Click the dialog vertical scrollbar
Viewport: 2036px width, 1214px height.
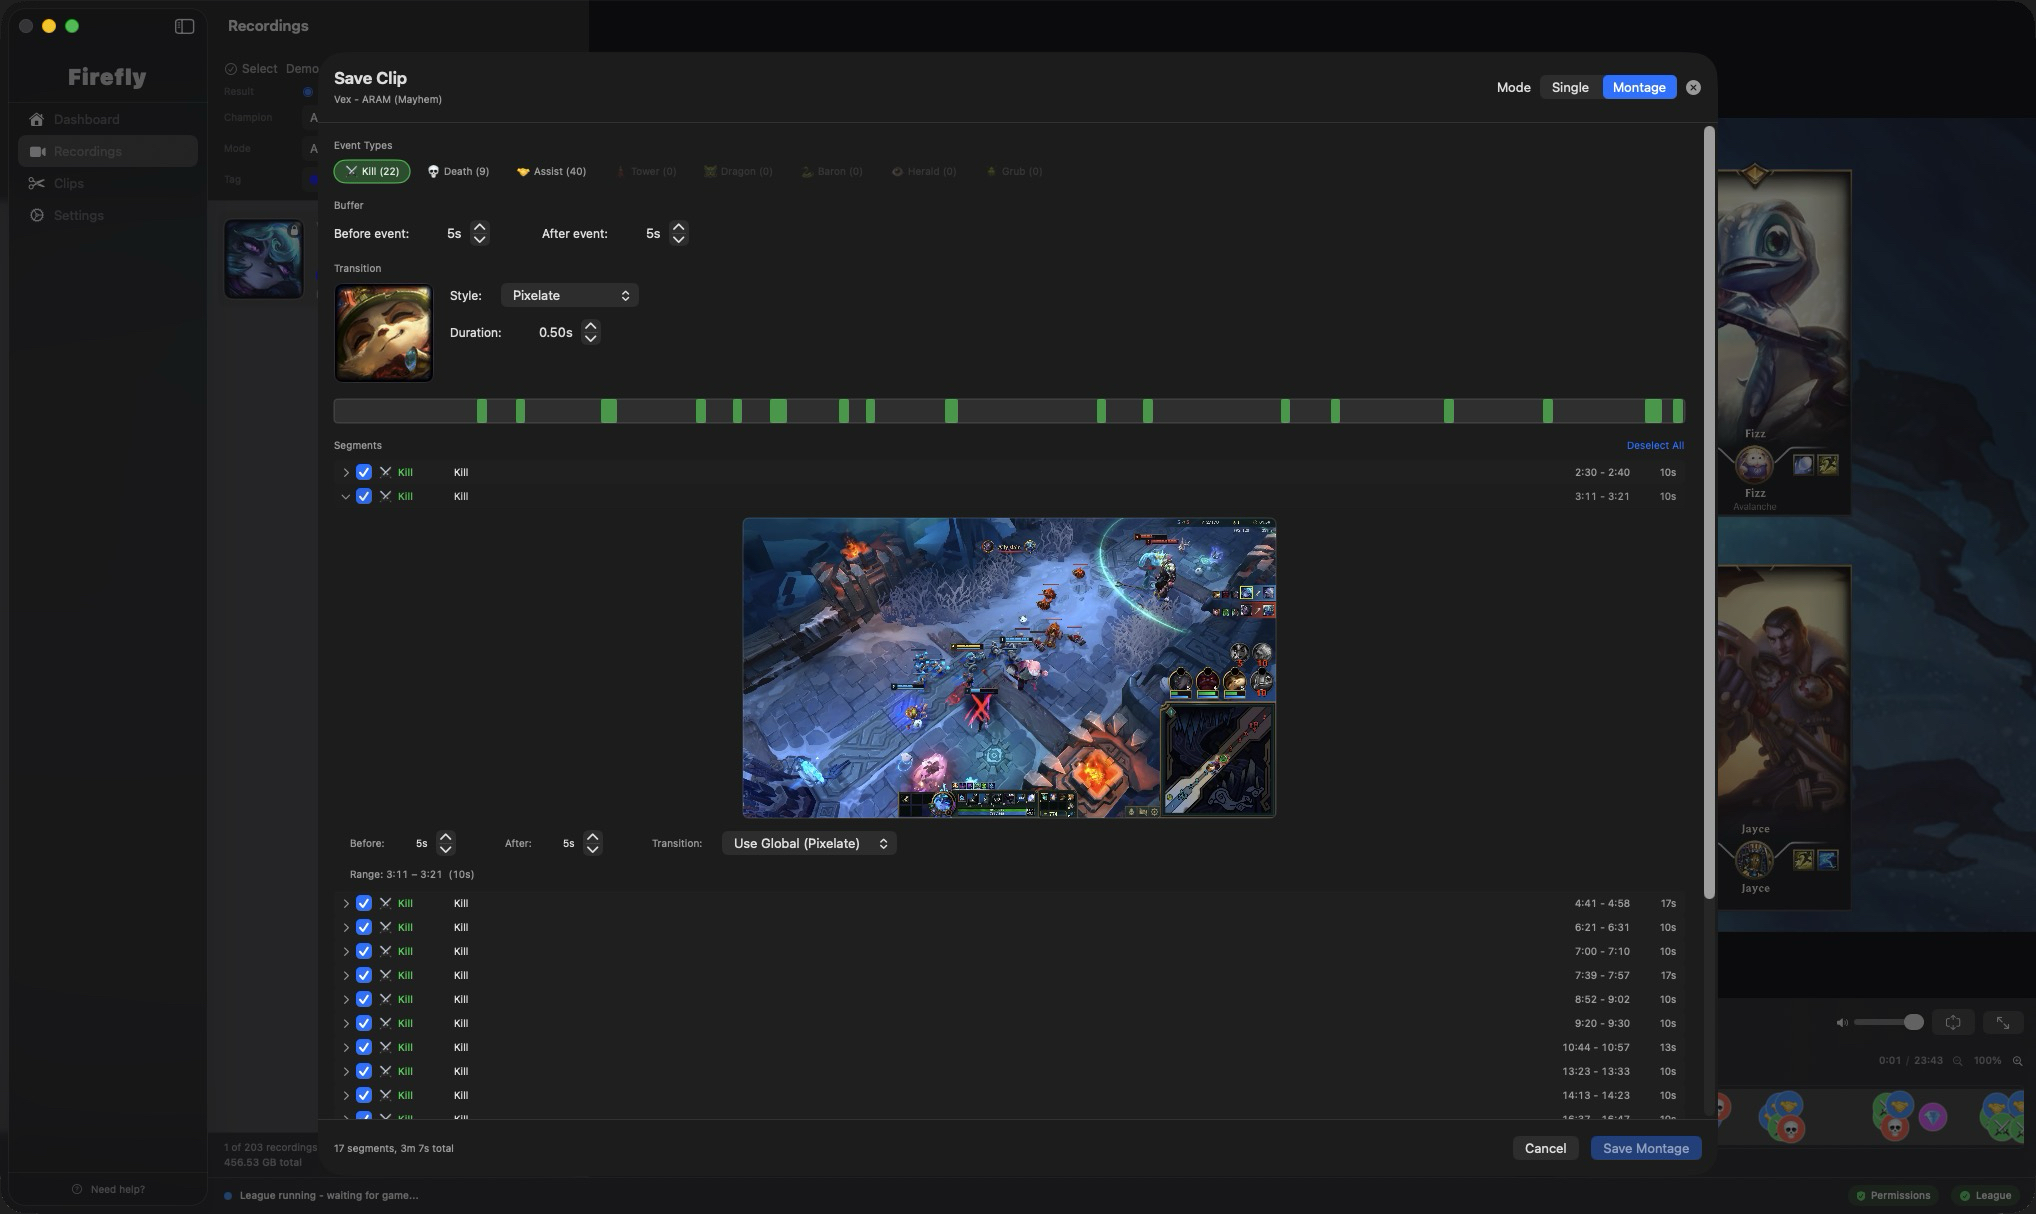[1709, 512]
